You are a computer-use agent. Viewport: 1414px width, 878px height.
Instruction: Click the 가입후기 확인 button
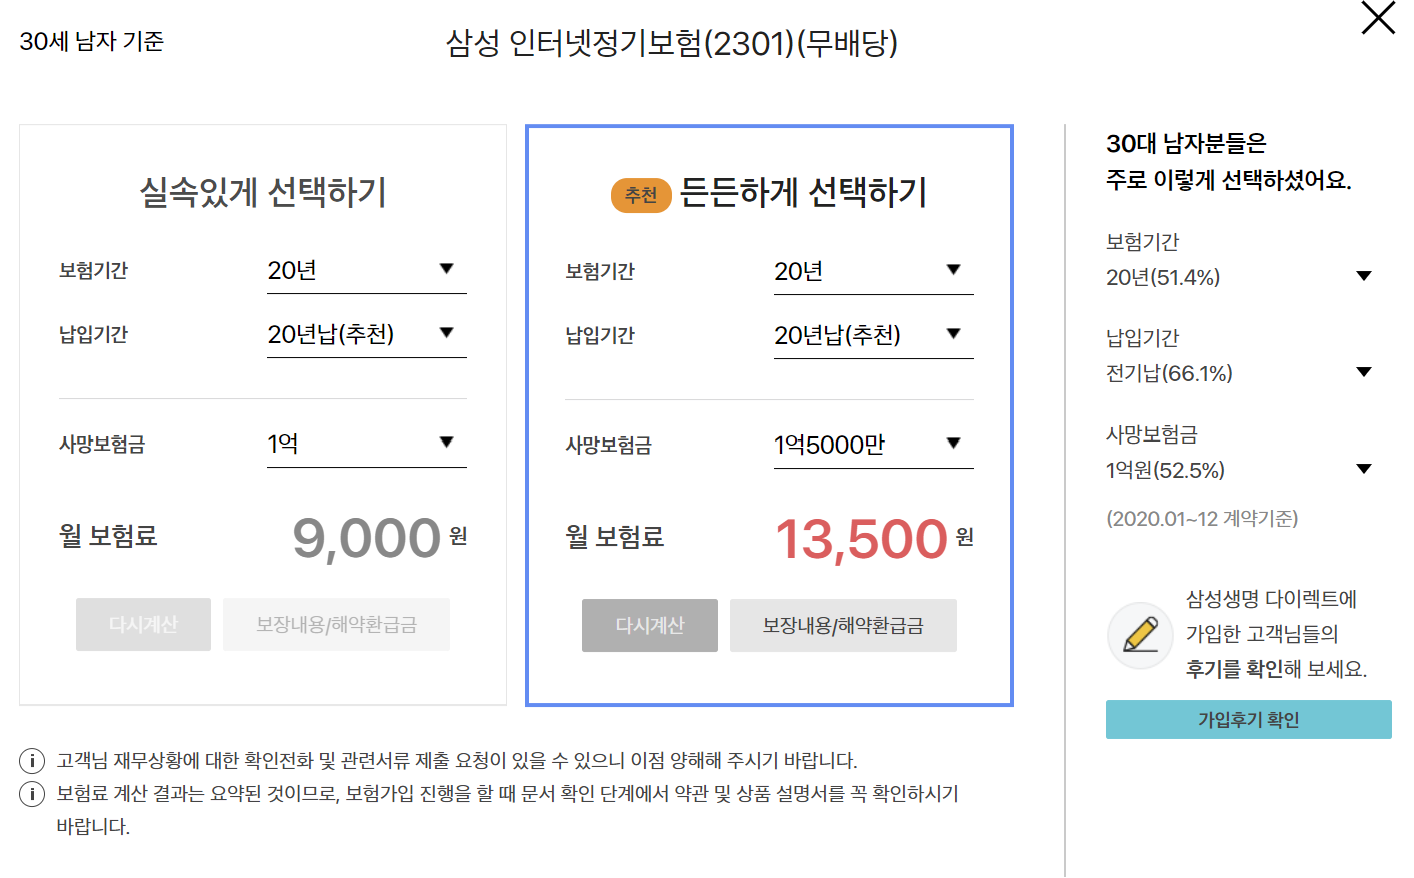click(x=1248, y=720)
